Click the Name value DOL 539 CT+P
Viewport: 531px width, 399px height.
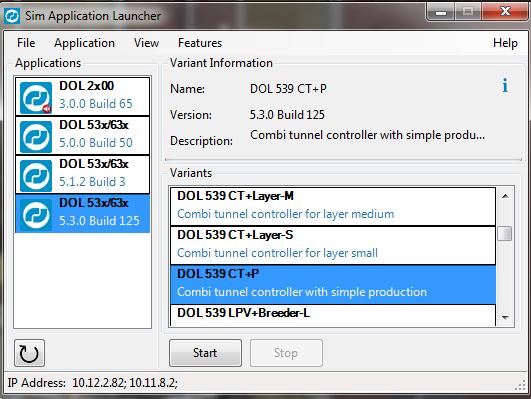(288, 89)
